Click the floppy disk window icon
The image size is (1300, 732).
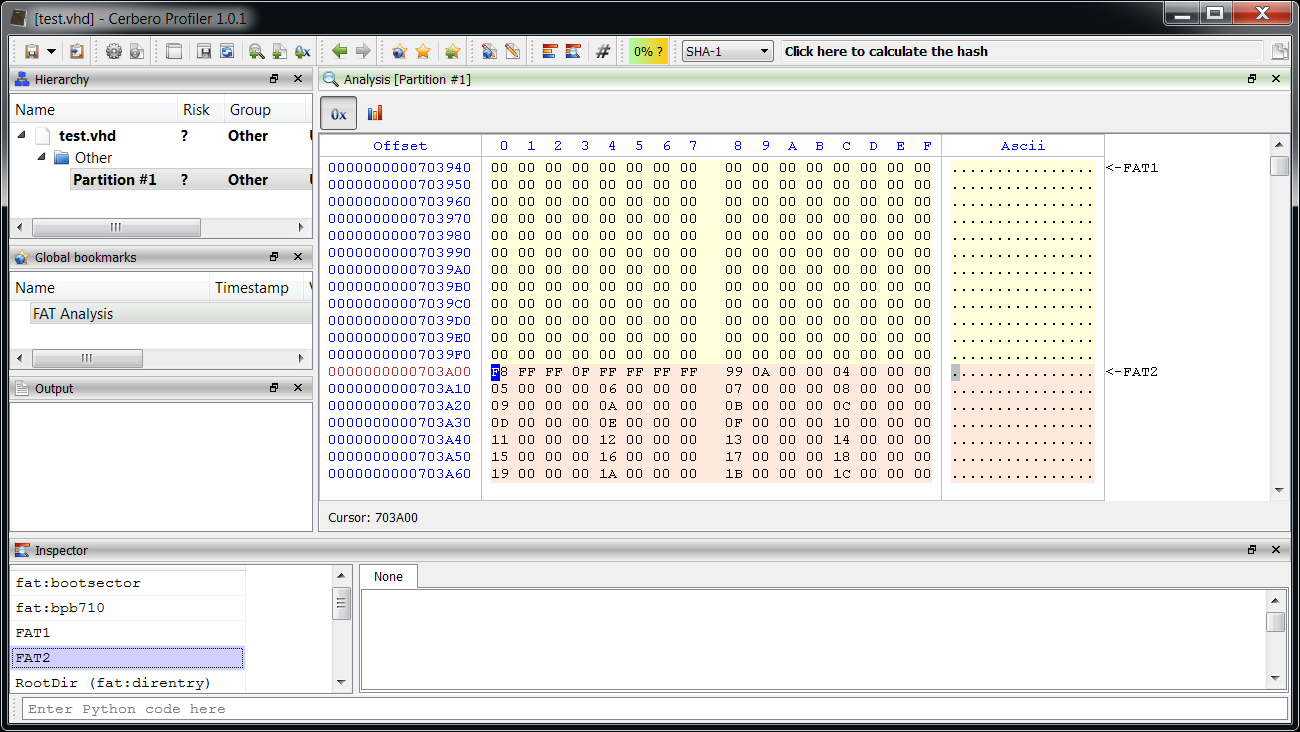tap(204, 51)
